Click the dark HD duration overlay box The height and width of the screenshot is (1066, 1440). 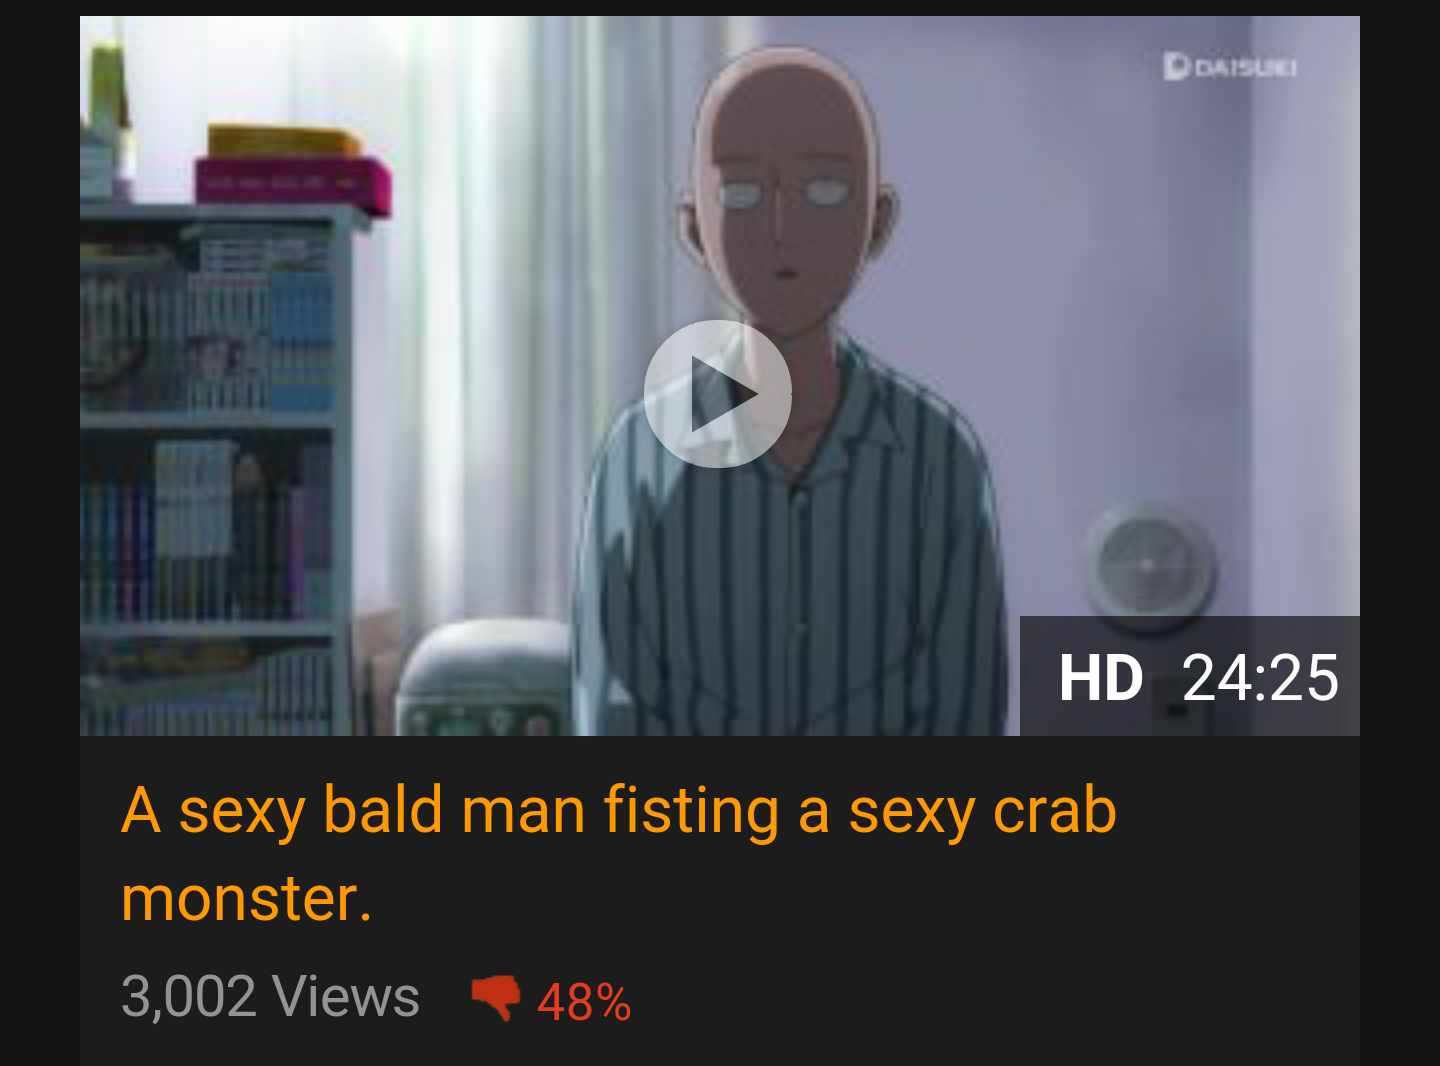point(1190,676)
